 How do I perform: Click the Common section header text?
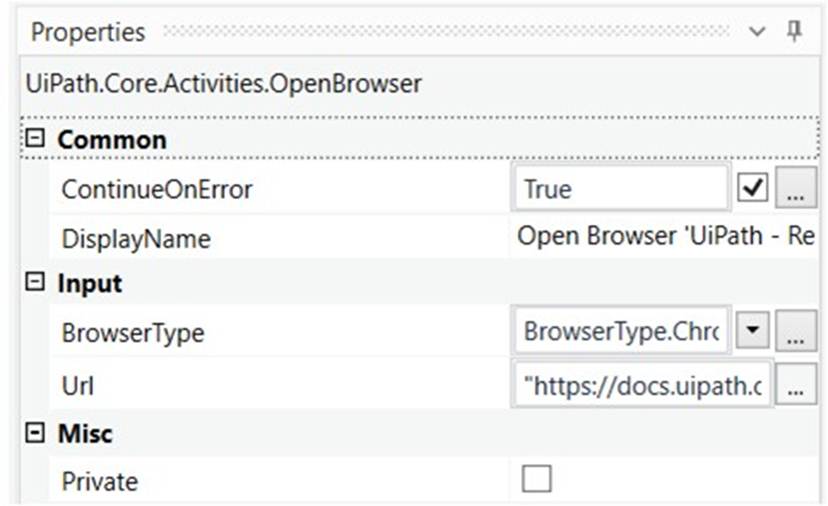pyautogui.click(x=111, y=139)
